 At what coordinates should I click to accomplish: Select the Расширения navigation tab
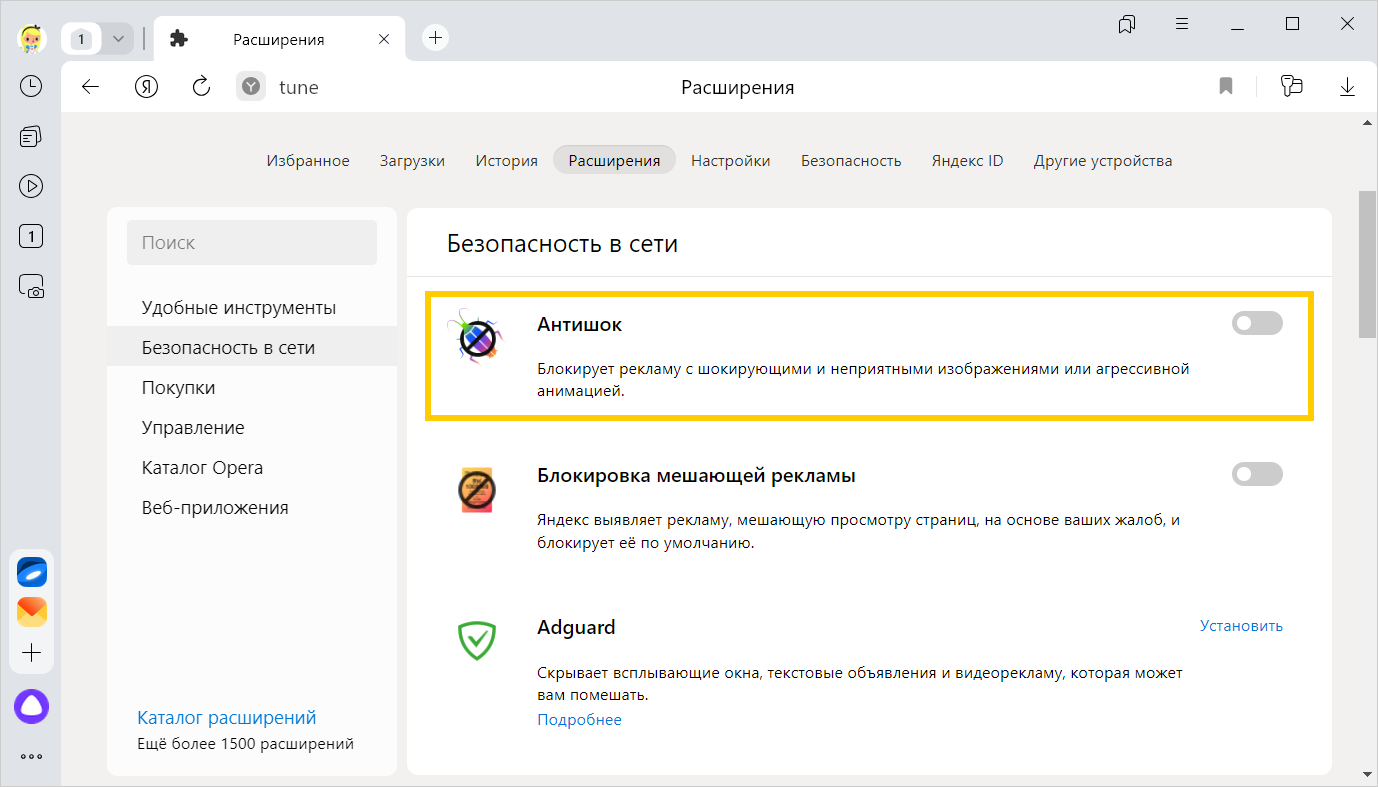(614, 160)
